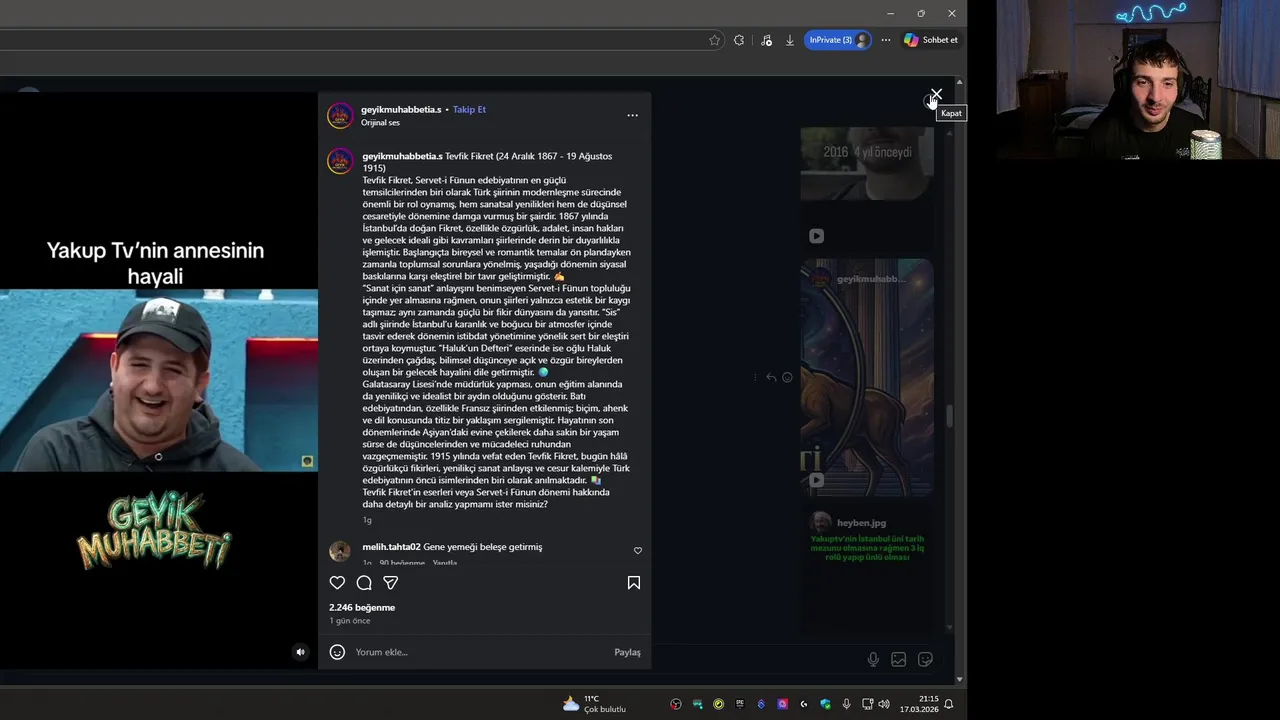Open melih.tahta02 commenter profile
The image size is (1280, 720).
[x=391, y=547]
